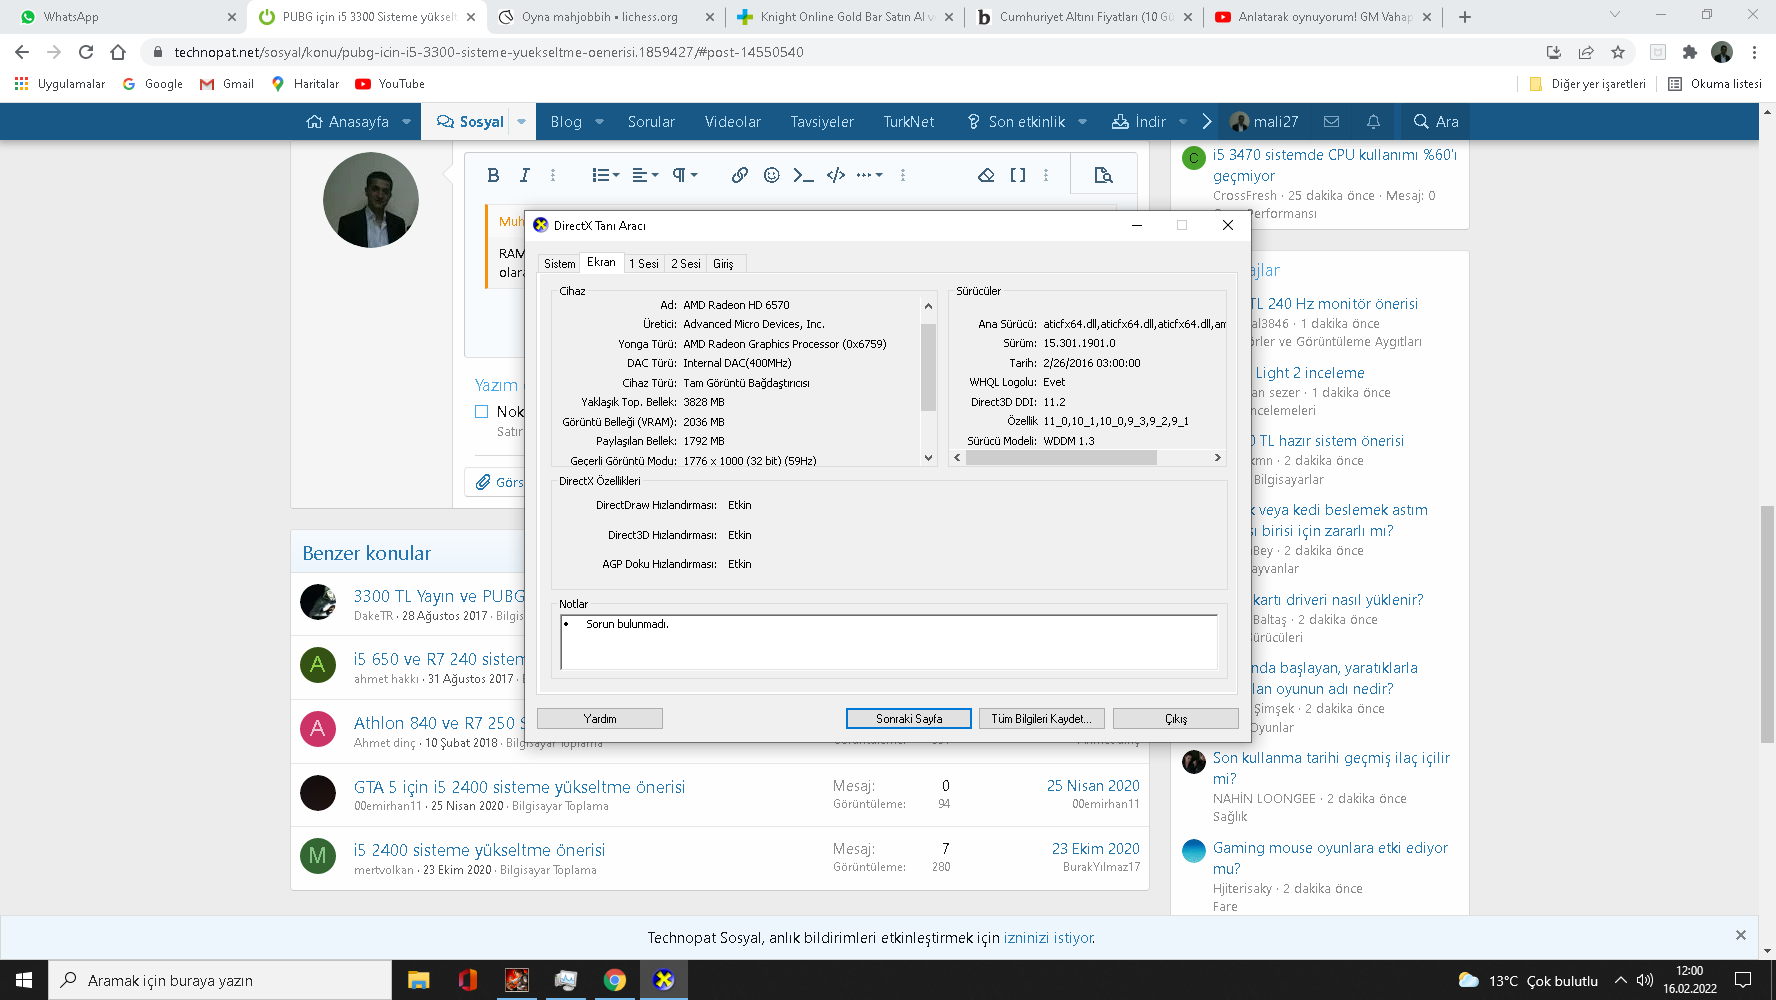Switch to the Giriş tab in DirectX dialog
1776x1000 pixels.
[x=723, y=264]
